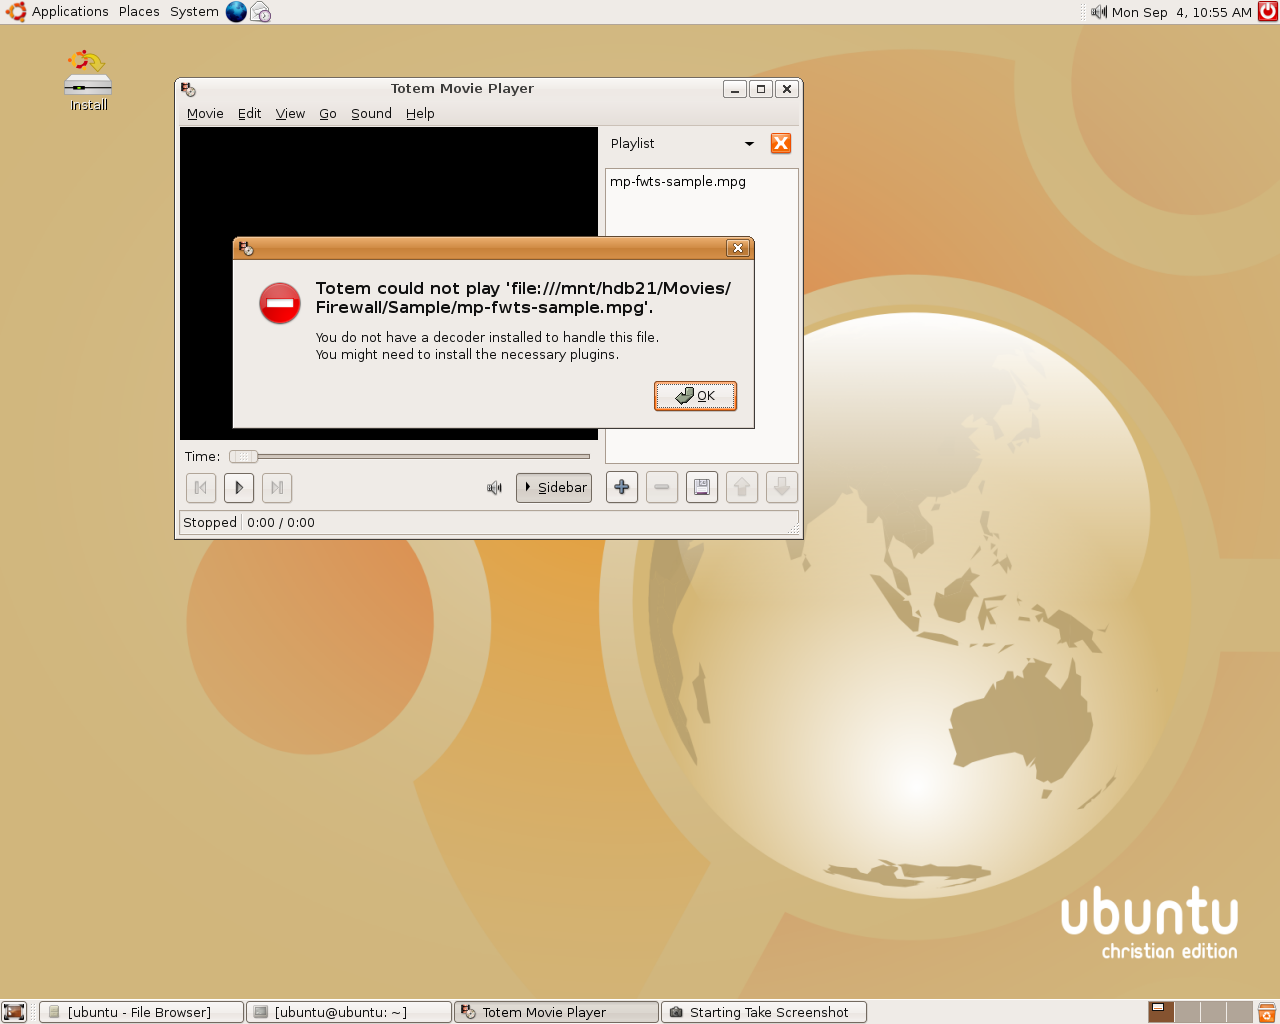Screen dimensions: 1280x1024
Task: Open the Go menu
Action: [x=328, y=113]
